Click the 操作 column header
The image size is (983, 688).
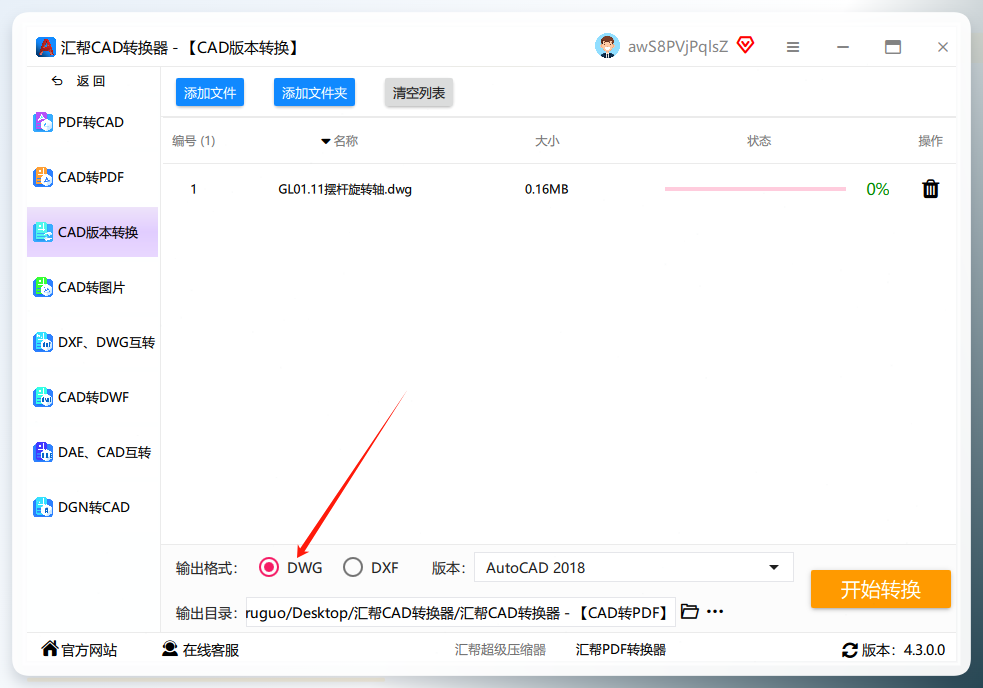(930, 140)
